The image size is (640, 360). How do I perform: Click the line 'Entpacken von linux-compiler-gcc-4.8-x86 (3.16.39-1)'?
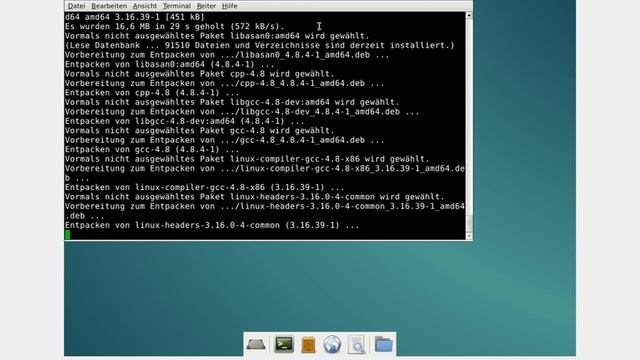(x=204, y=187)
